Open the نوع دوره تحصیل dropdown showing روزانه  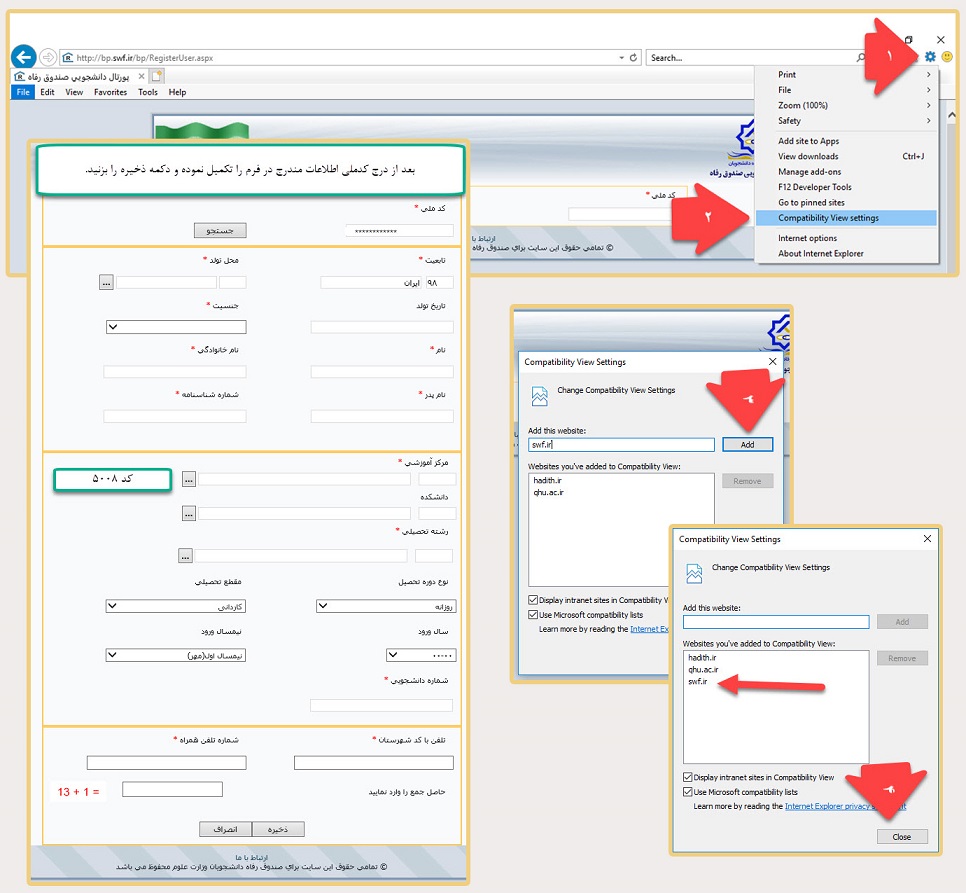tap(386, 606)
